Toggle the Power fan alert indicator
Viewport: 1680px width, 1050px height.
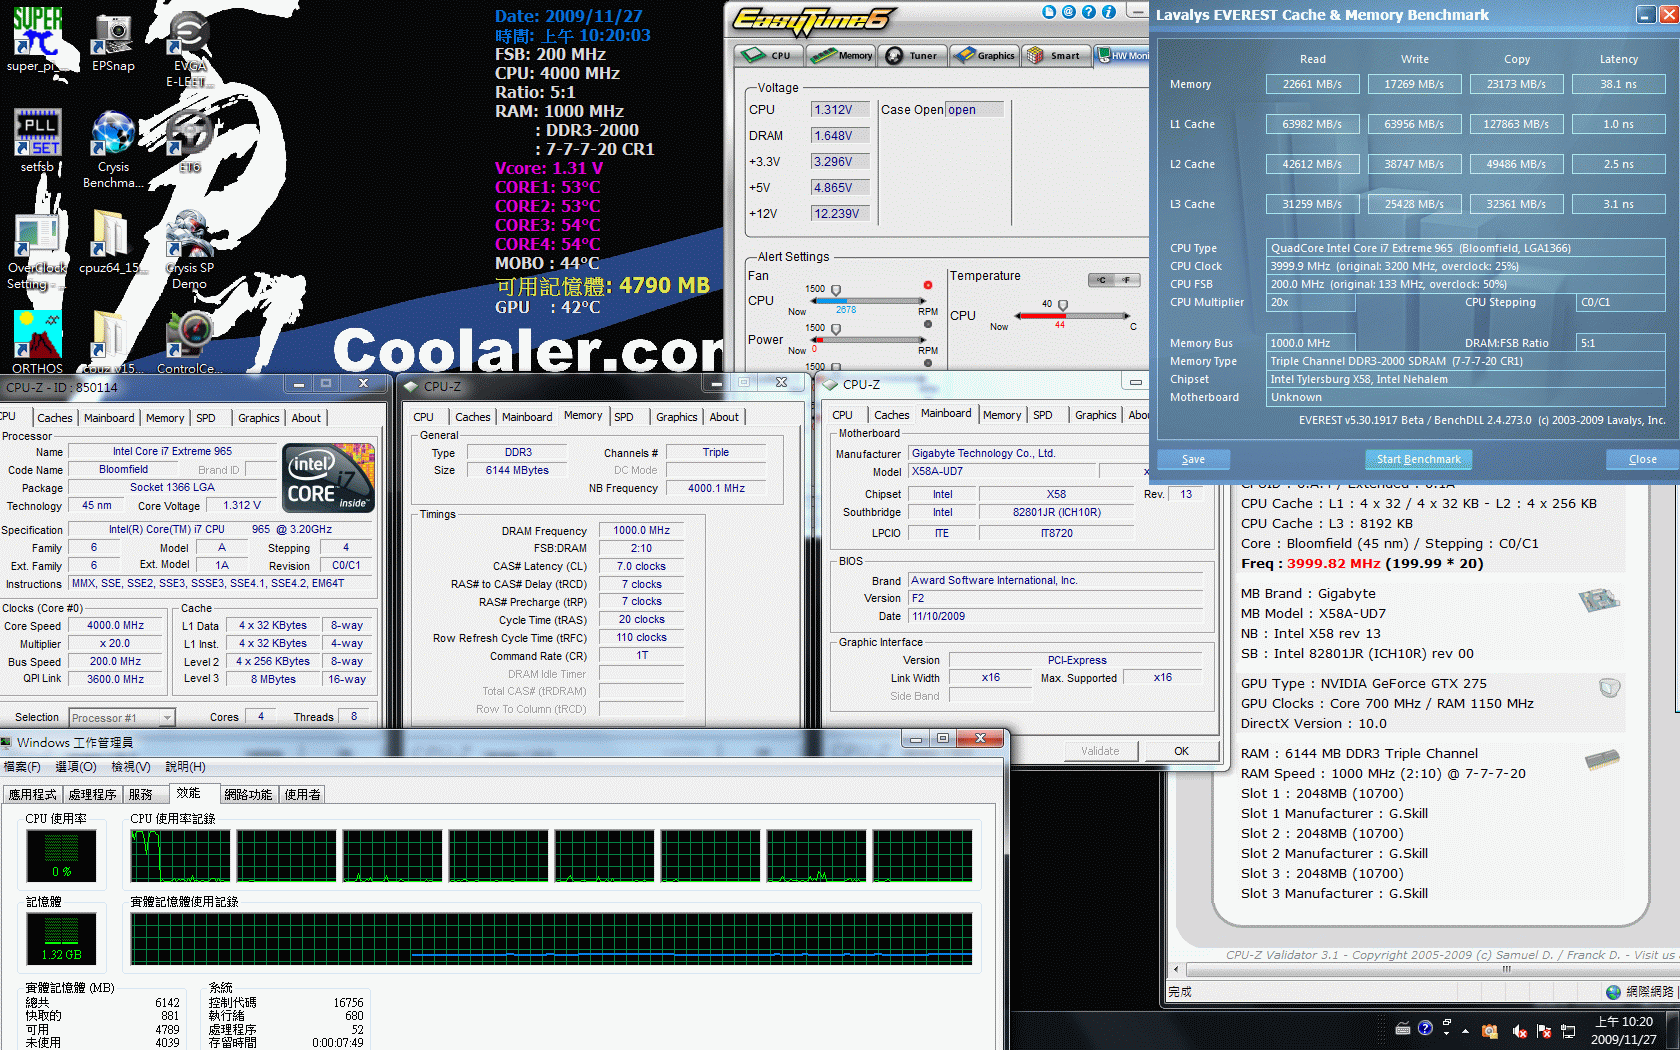pyautogui.click(x=928, y=324)
